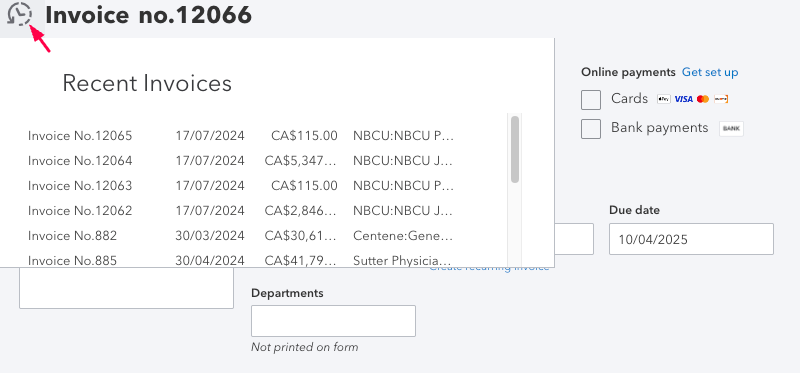The height and width of the screenshot is (373, 800).
Task: Click the Get set up link
Action: pos(710,72)
